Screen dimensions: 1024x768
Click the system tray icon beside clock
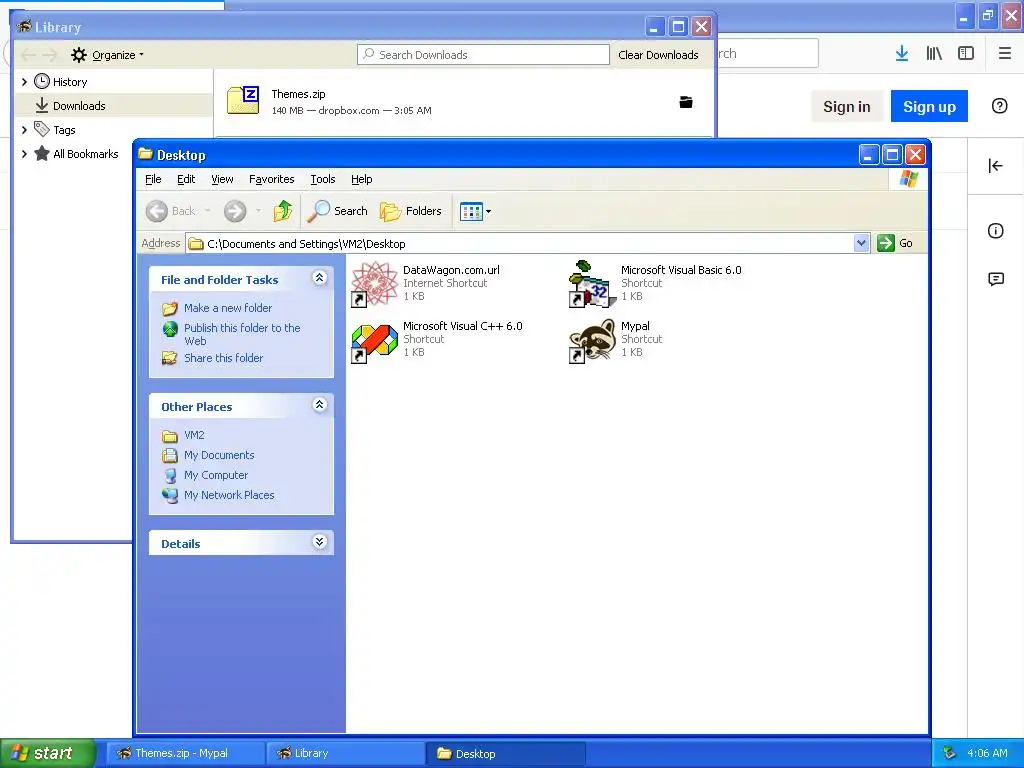[x=950, y=753]
